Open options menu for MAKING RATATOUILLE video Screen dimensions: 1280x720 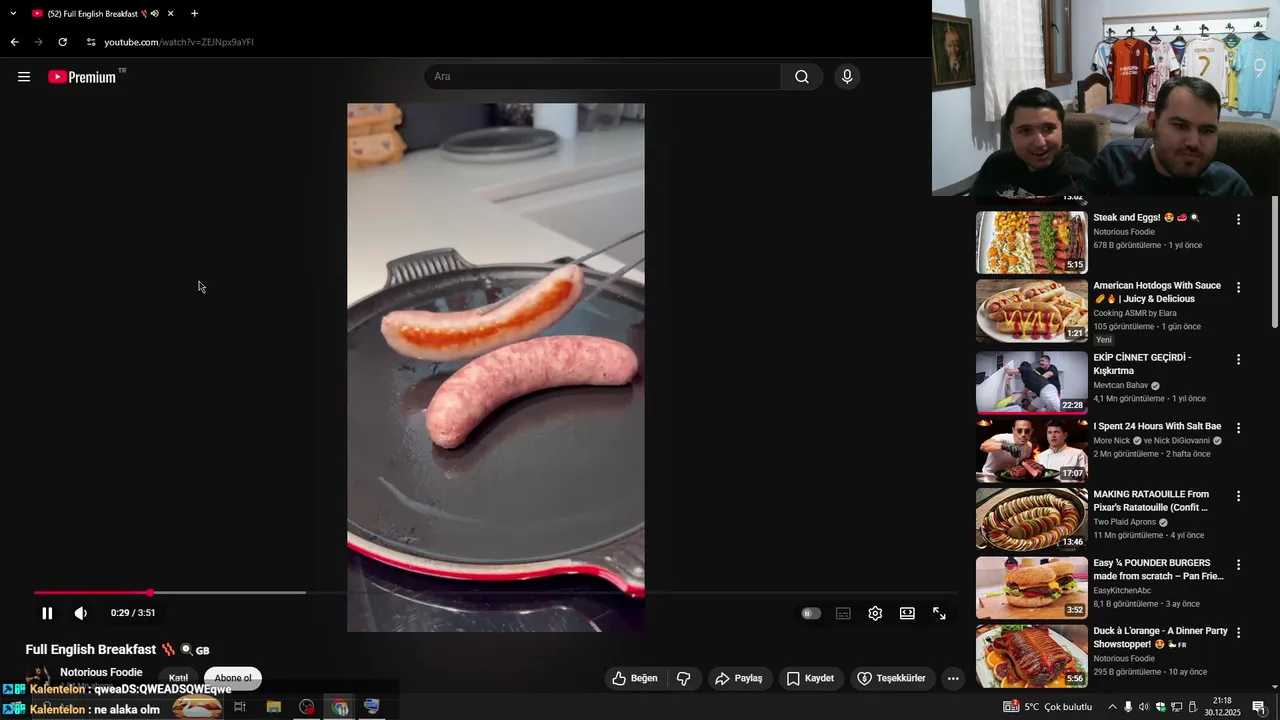click(x=1238, y=496)
